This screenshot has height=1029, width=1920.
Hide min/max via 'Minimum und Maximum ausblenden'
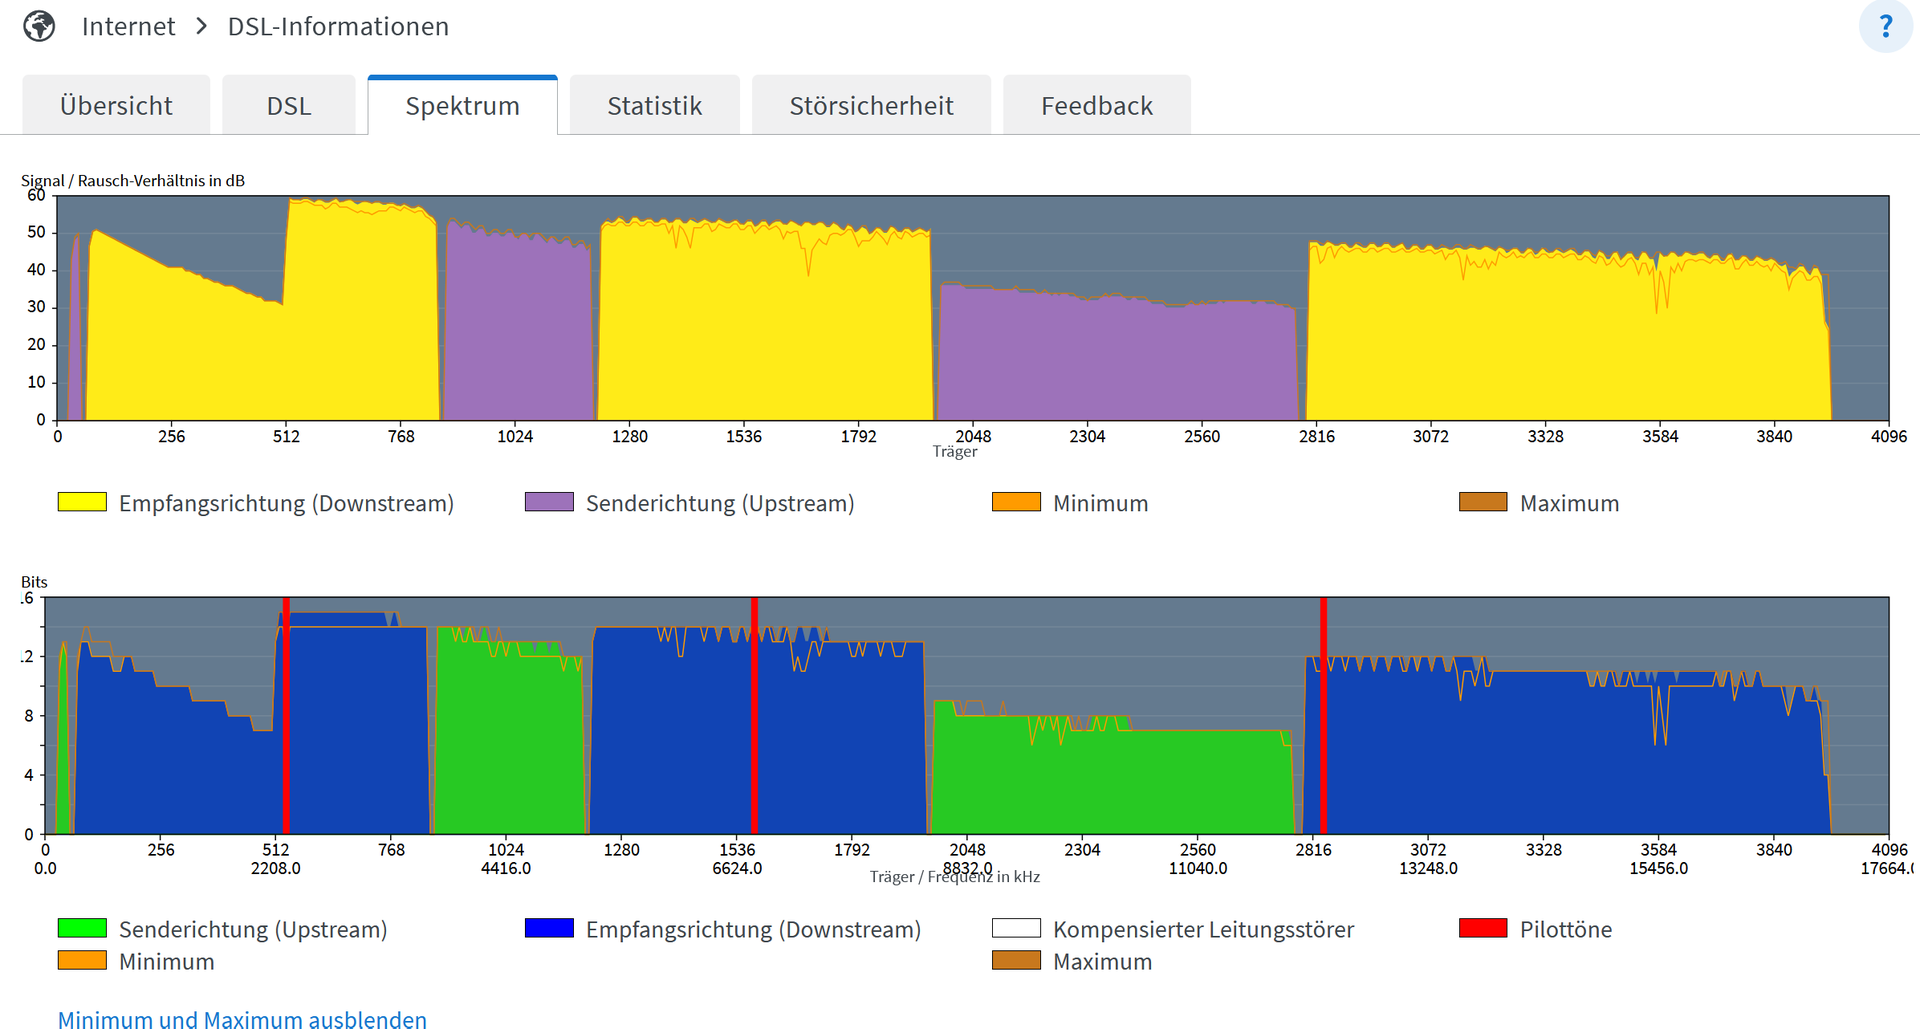(x=242, y=1019)
